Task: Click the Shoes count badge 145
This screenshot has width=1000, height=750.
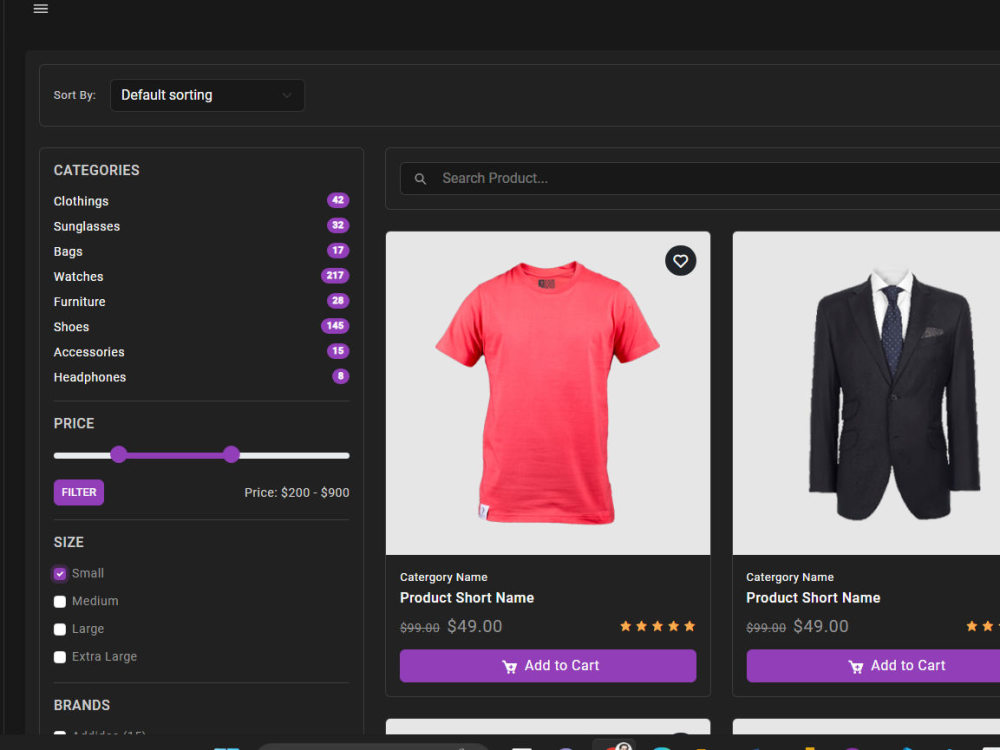Action: coord(335,326)
